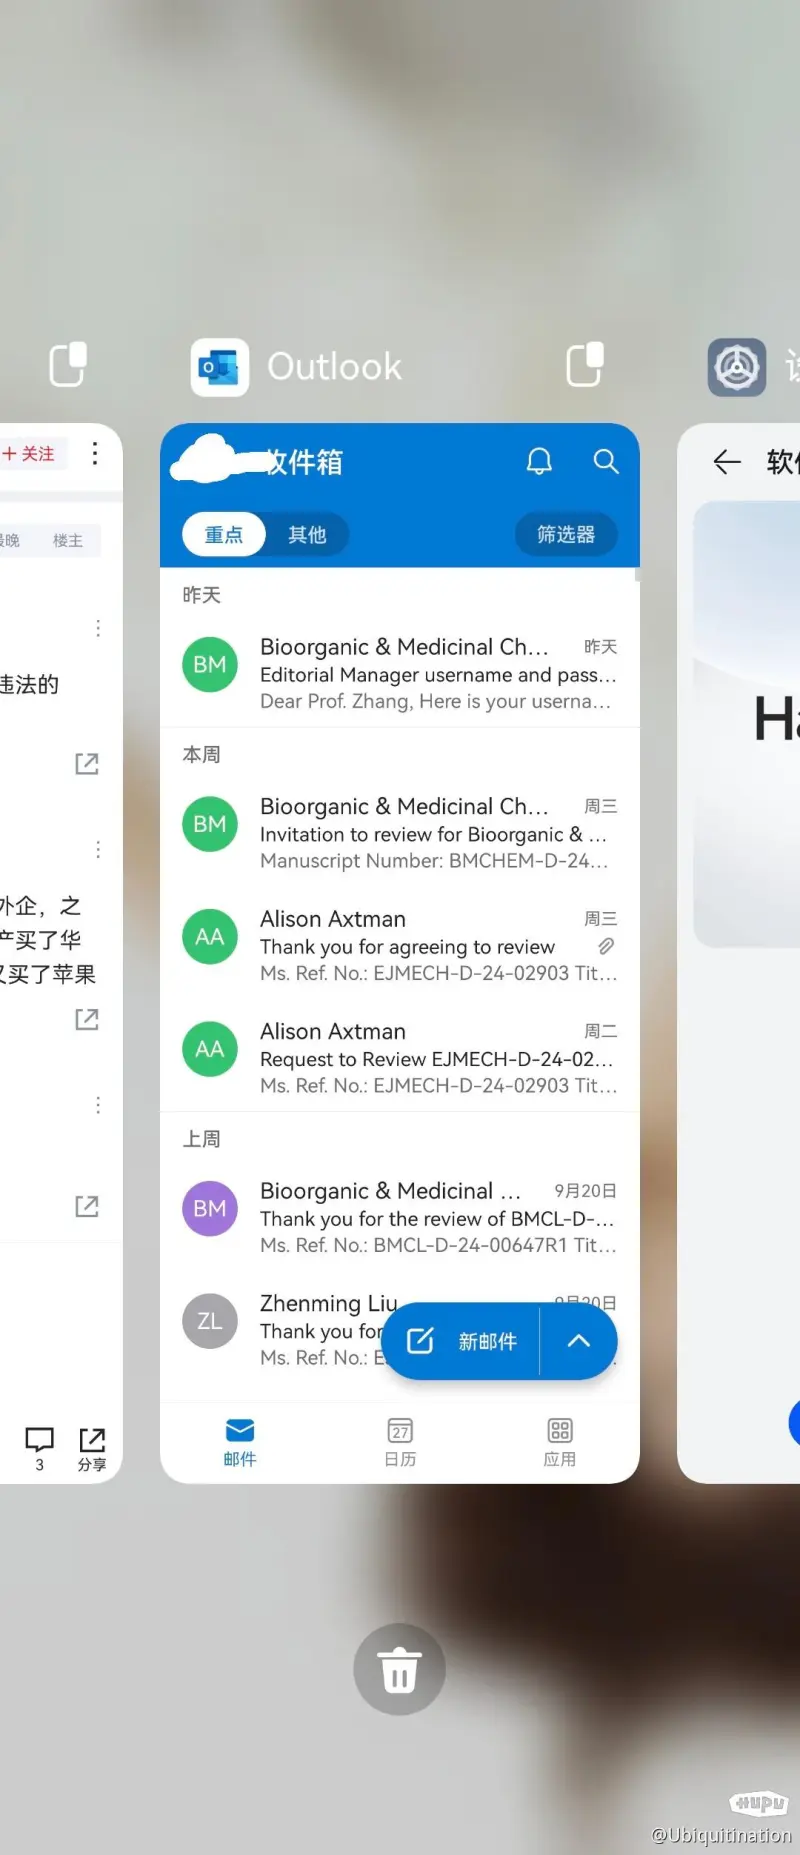This screenshot has height=1855, width=800.
Task: Open the three-dot menu beside 关注
Action: point(95,453)
